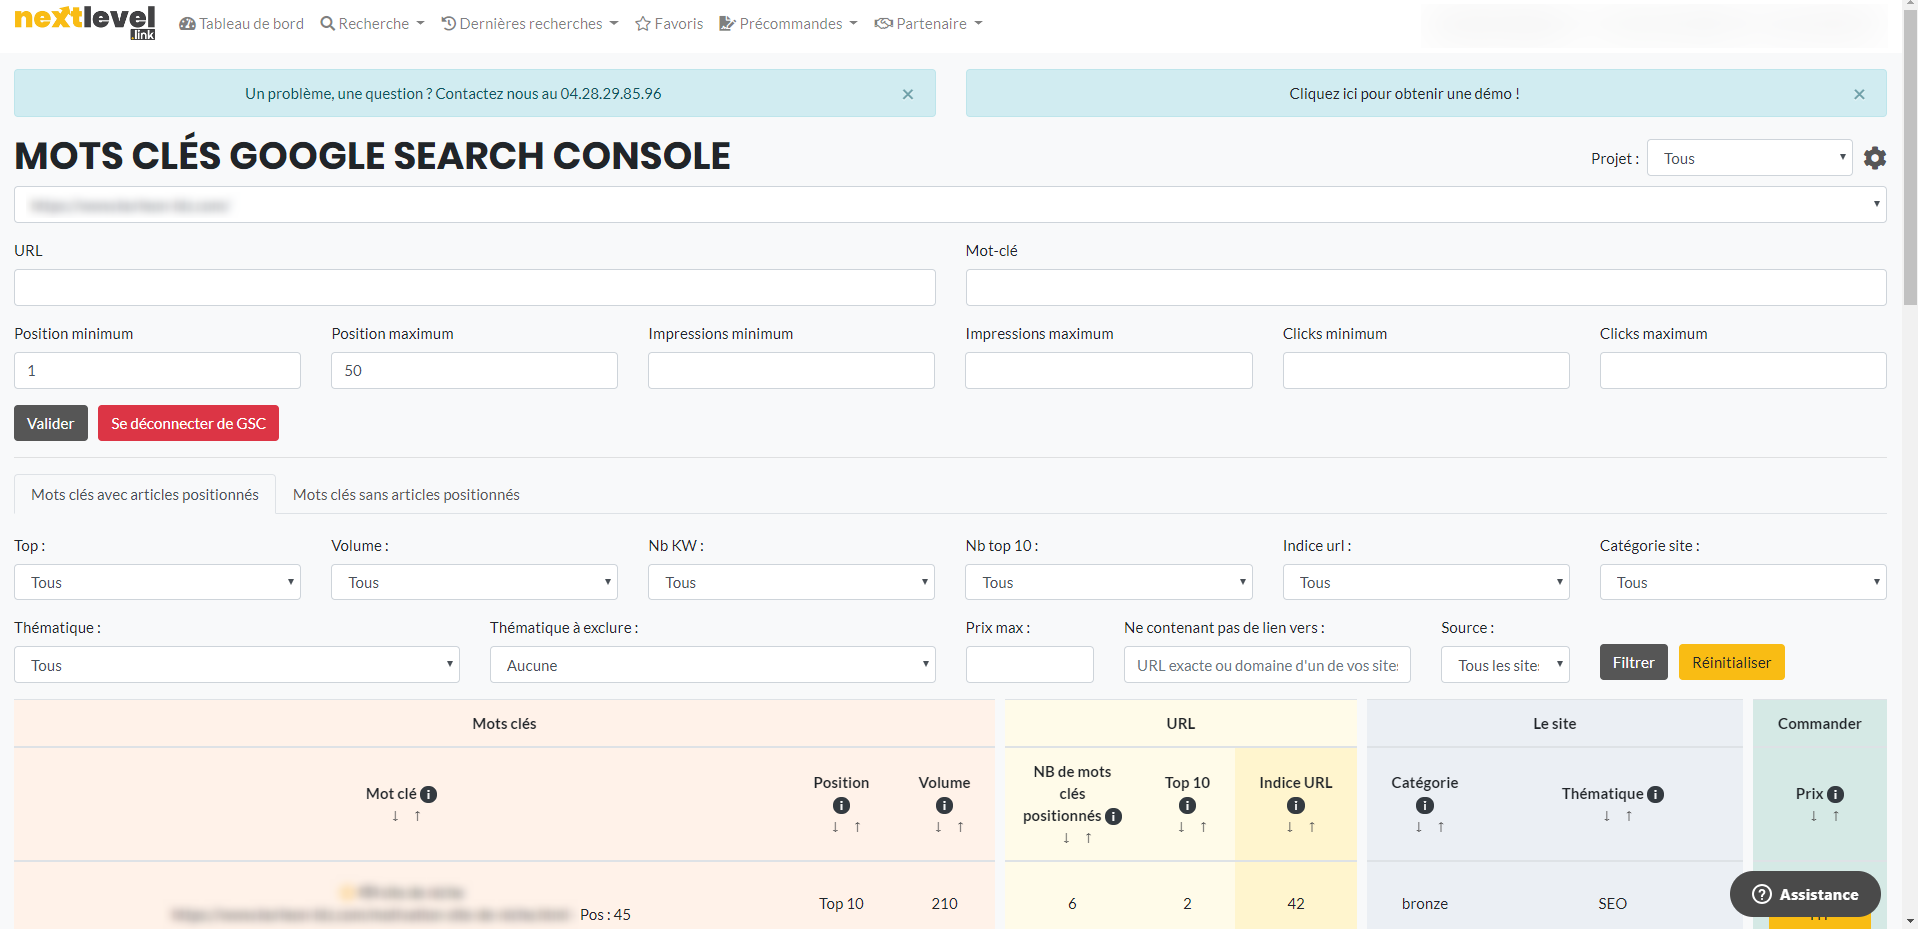
Task: Open the Source dropdown
Action: [1505, 665]
